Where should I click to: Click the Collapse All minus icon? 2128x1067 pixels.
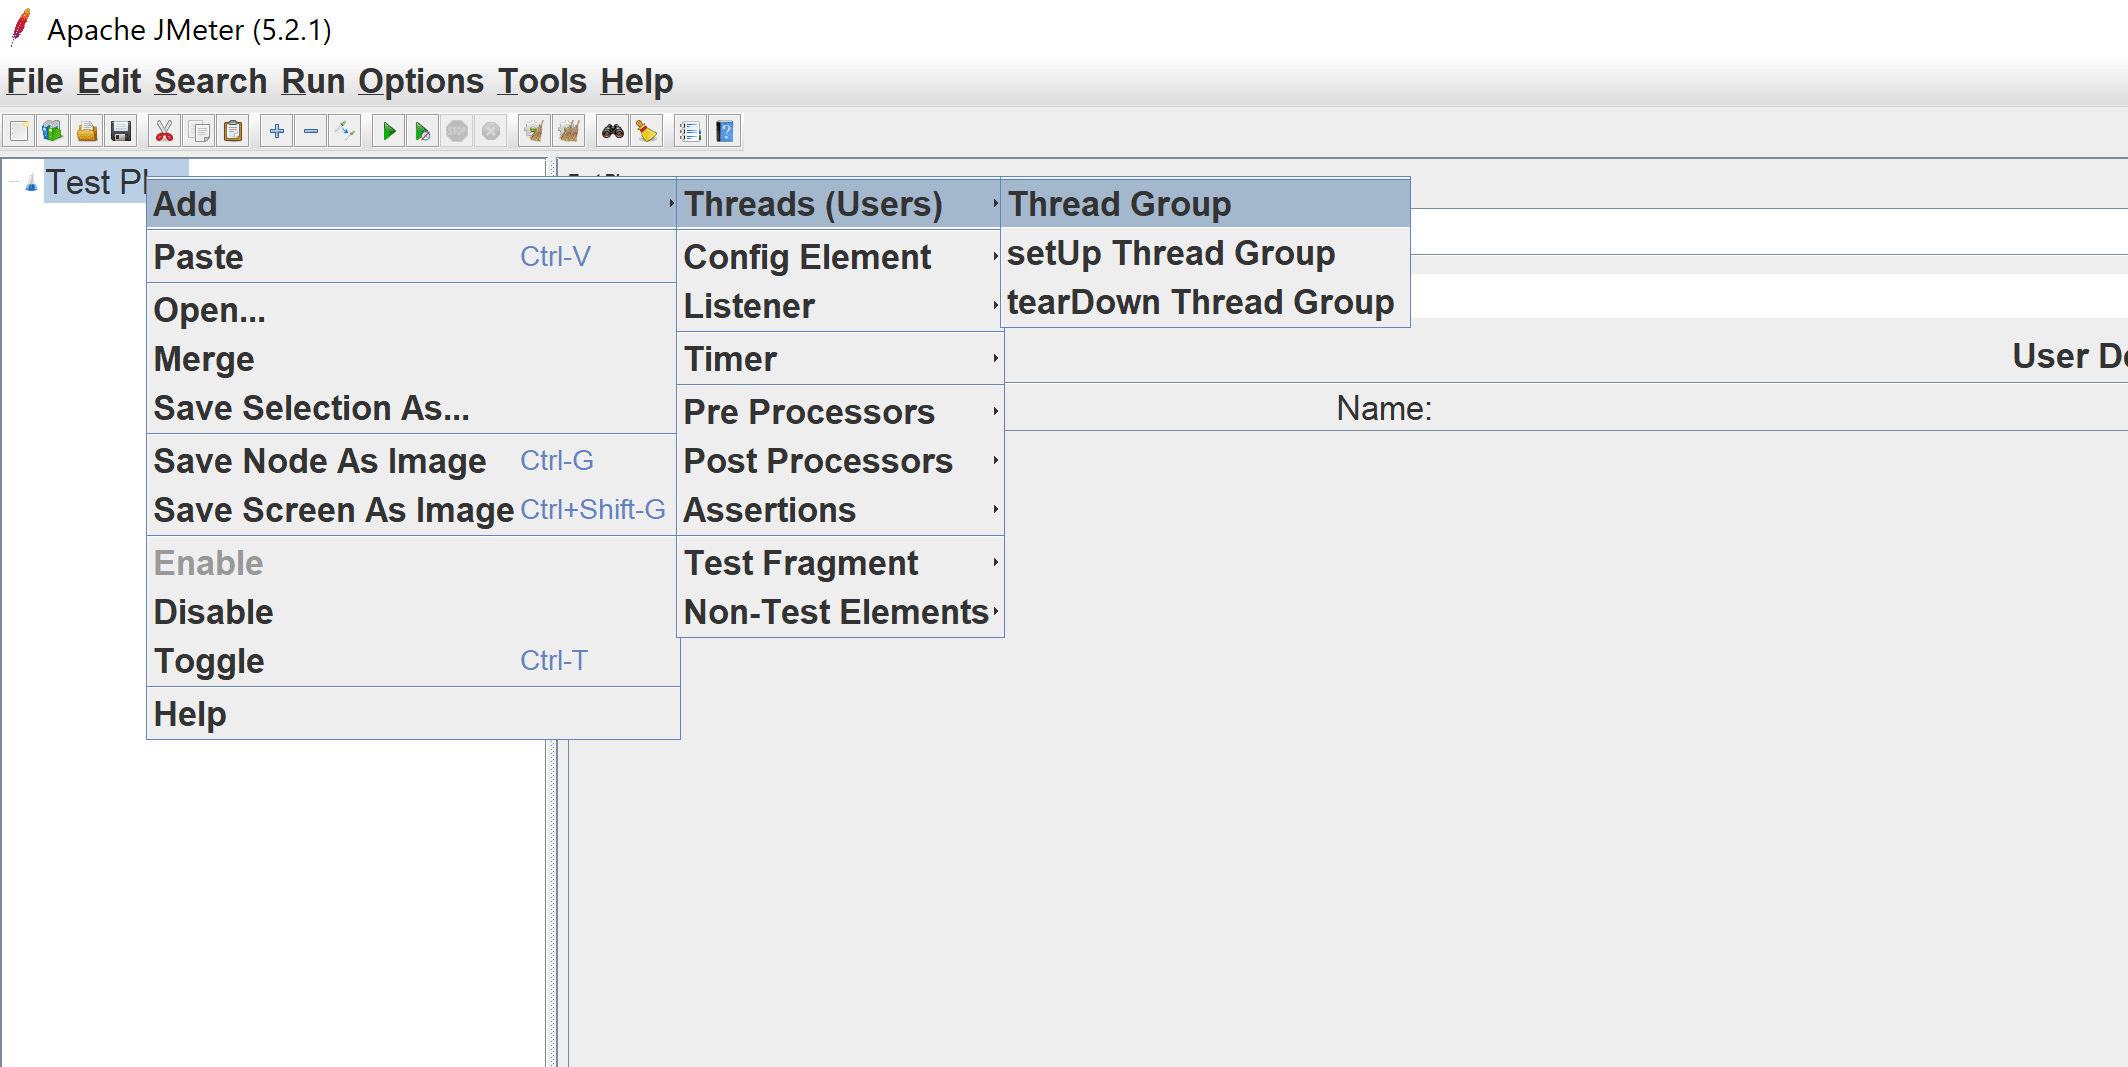pyautogui.click(x=311, y=131)
